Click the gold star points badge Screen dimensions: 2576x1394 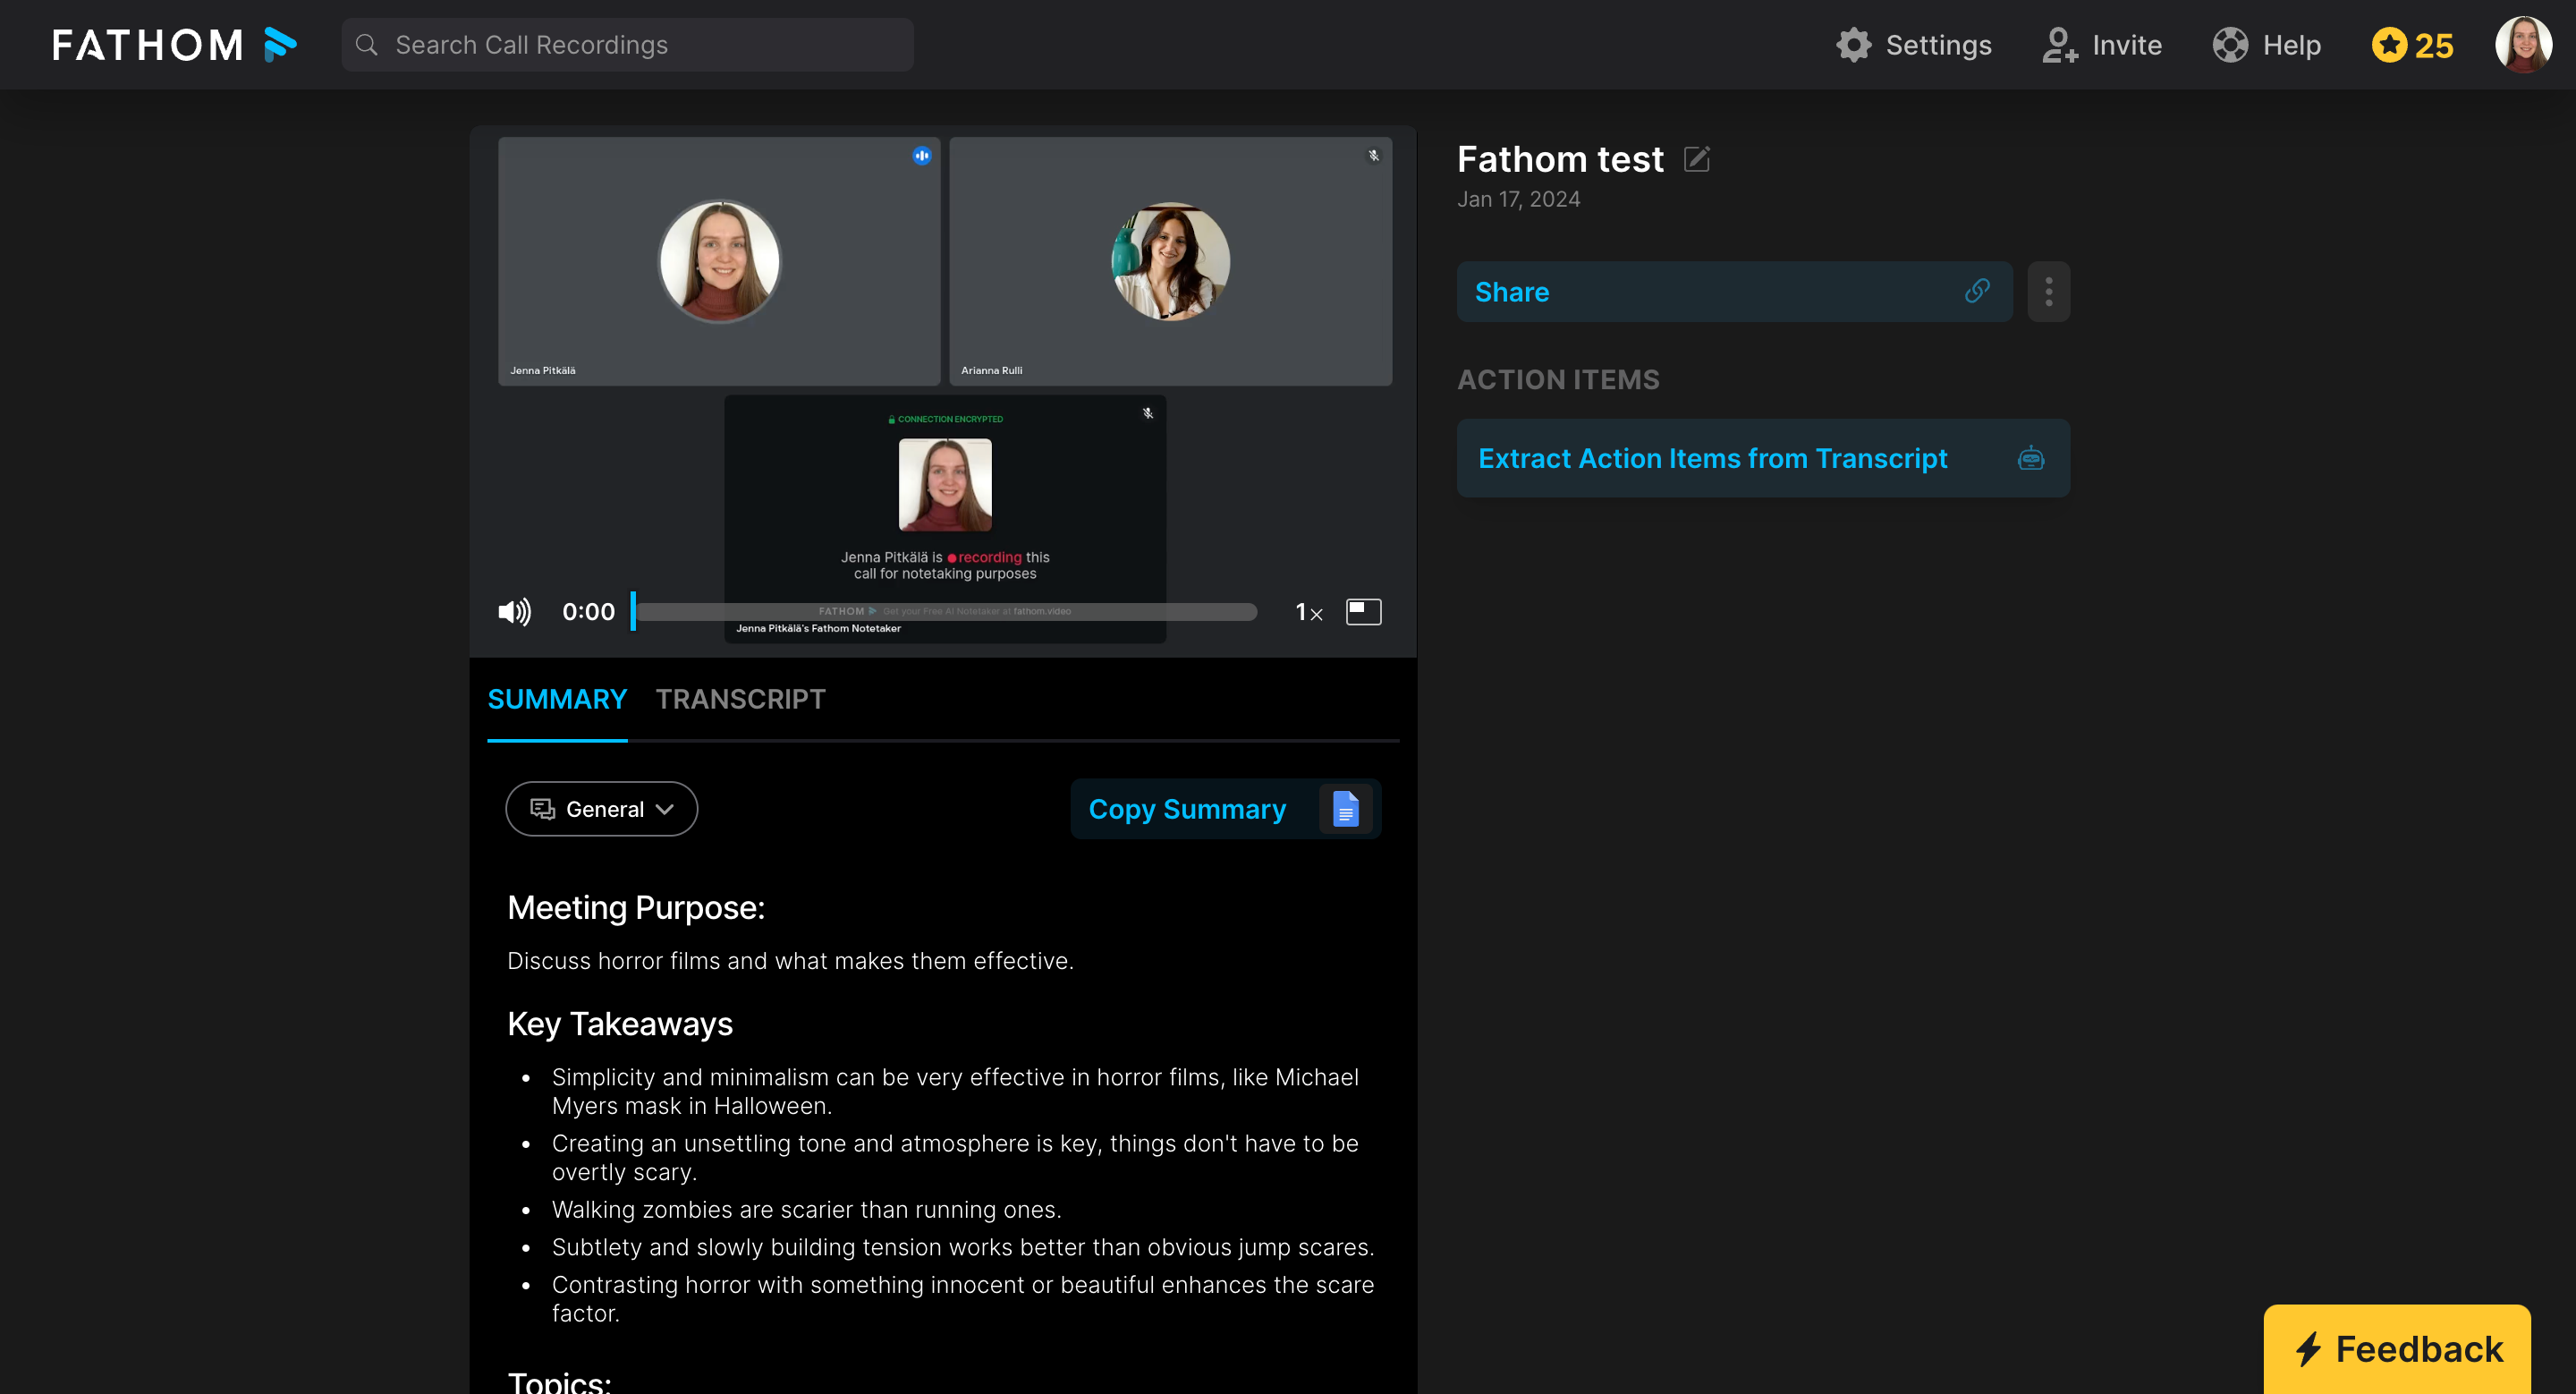pos(2412,45)
